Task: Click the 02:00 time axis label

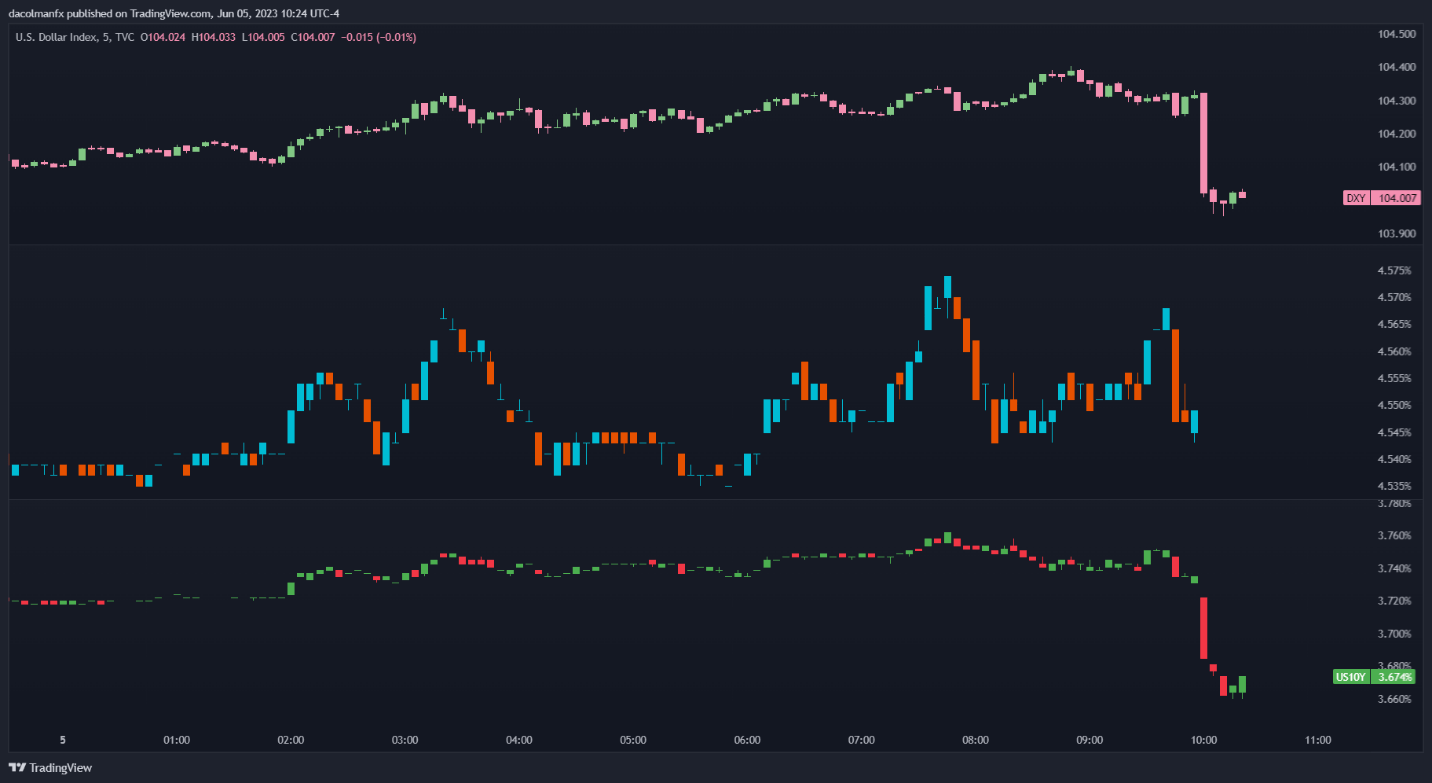Action: (291, 741)
